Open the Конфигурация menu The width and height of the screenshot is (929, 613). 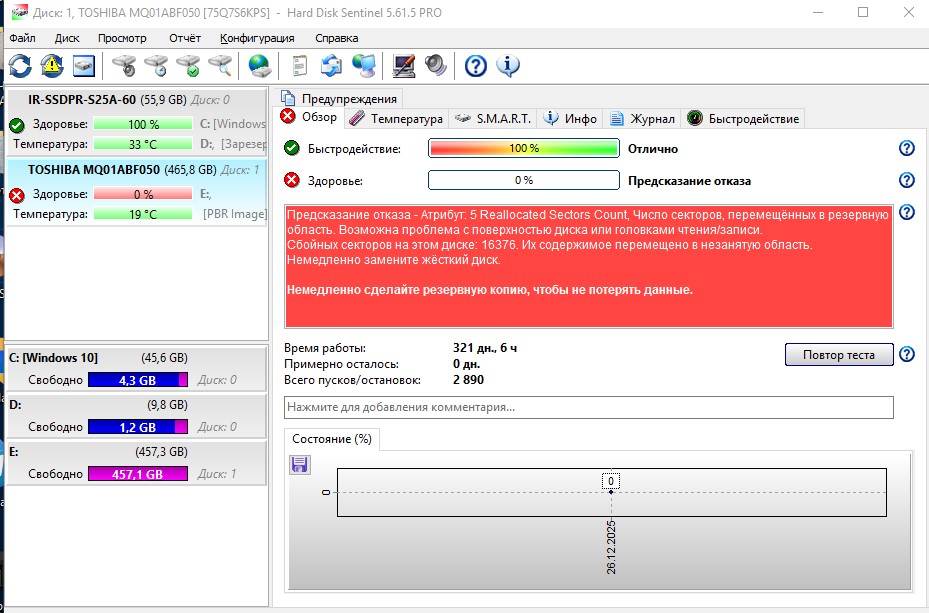[257, 38]
